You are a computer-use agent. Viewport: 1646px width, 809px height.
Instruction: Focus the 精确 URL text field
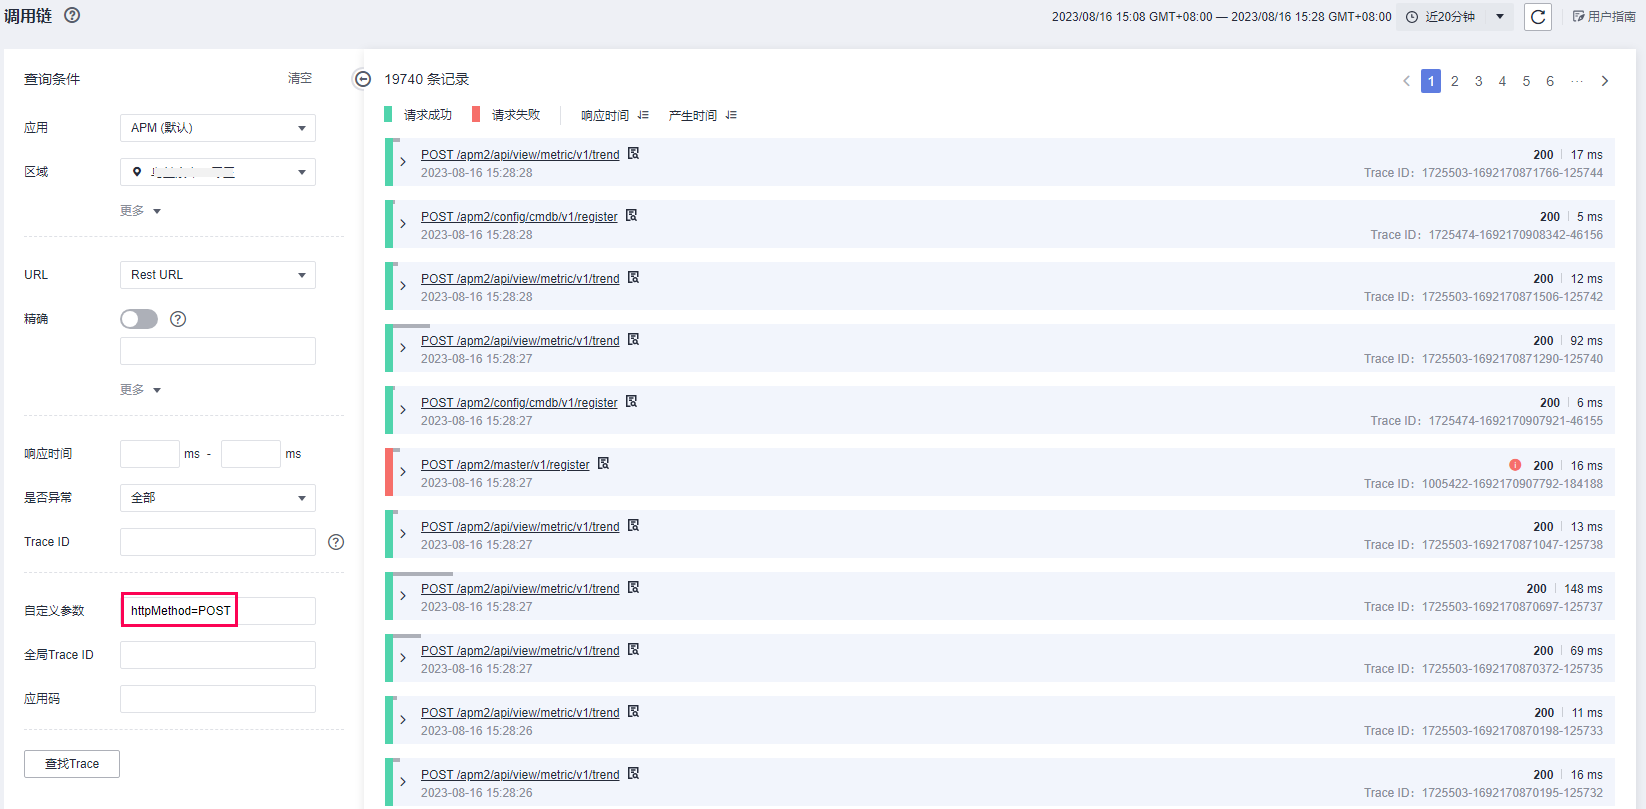[x=218, y=351]
